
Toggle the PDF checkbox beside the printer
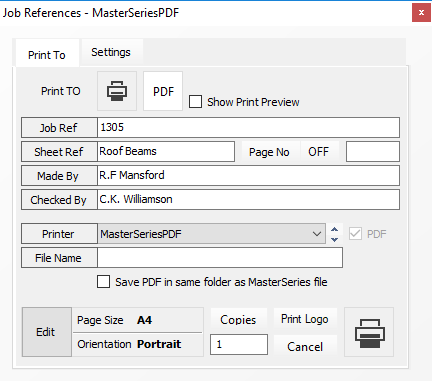[355, 234]
